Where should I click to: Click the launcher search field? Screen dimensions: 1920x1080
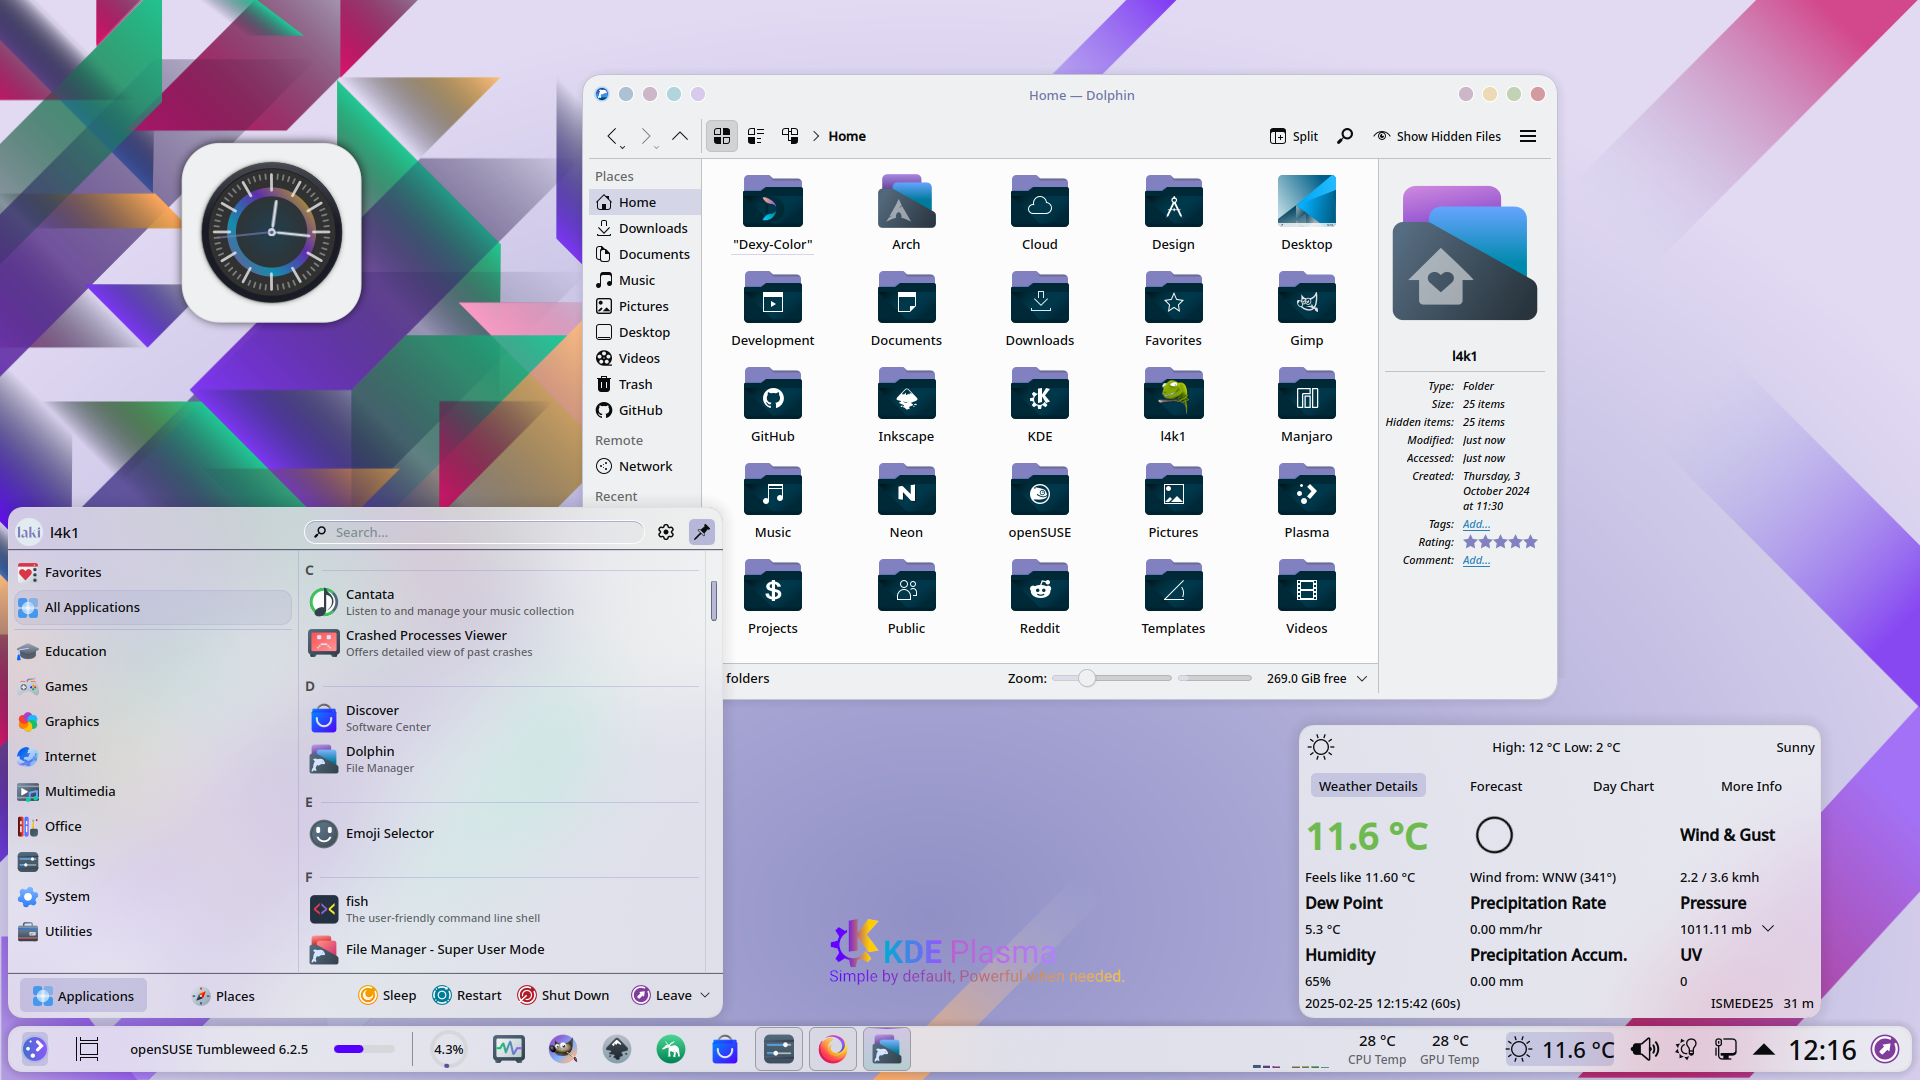point(474,532)
